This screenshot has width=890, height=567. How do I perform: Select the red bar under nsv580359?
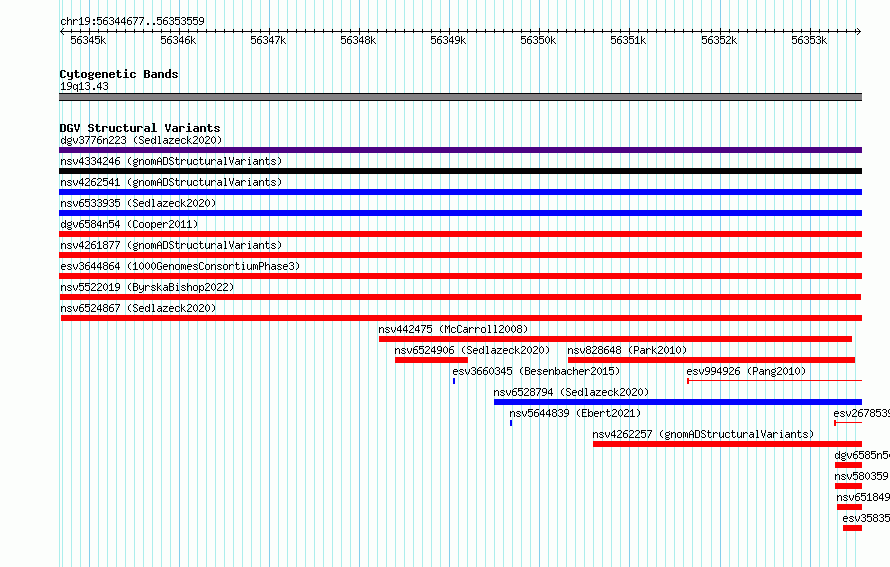[849, 486]
